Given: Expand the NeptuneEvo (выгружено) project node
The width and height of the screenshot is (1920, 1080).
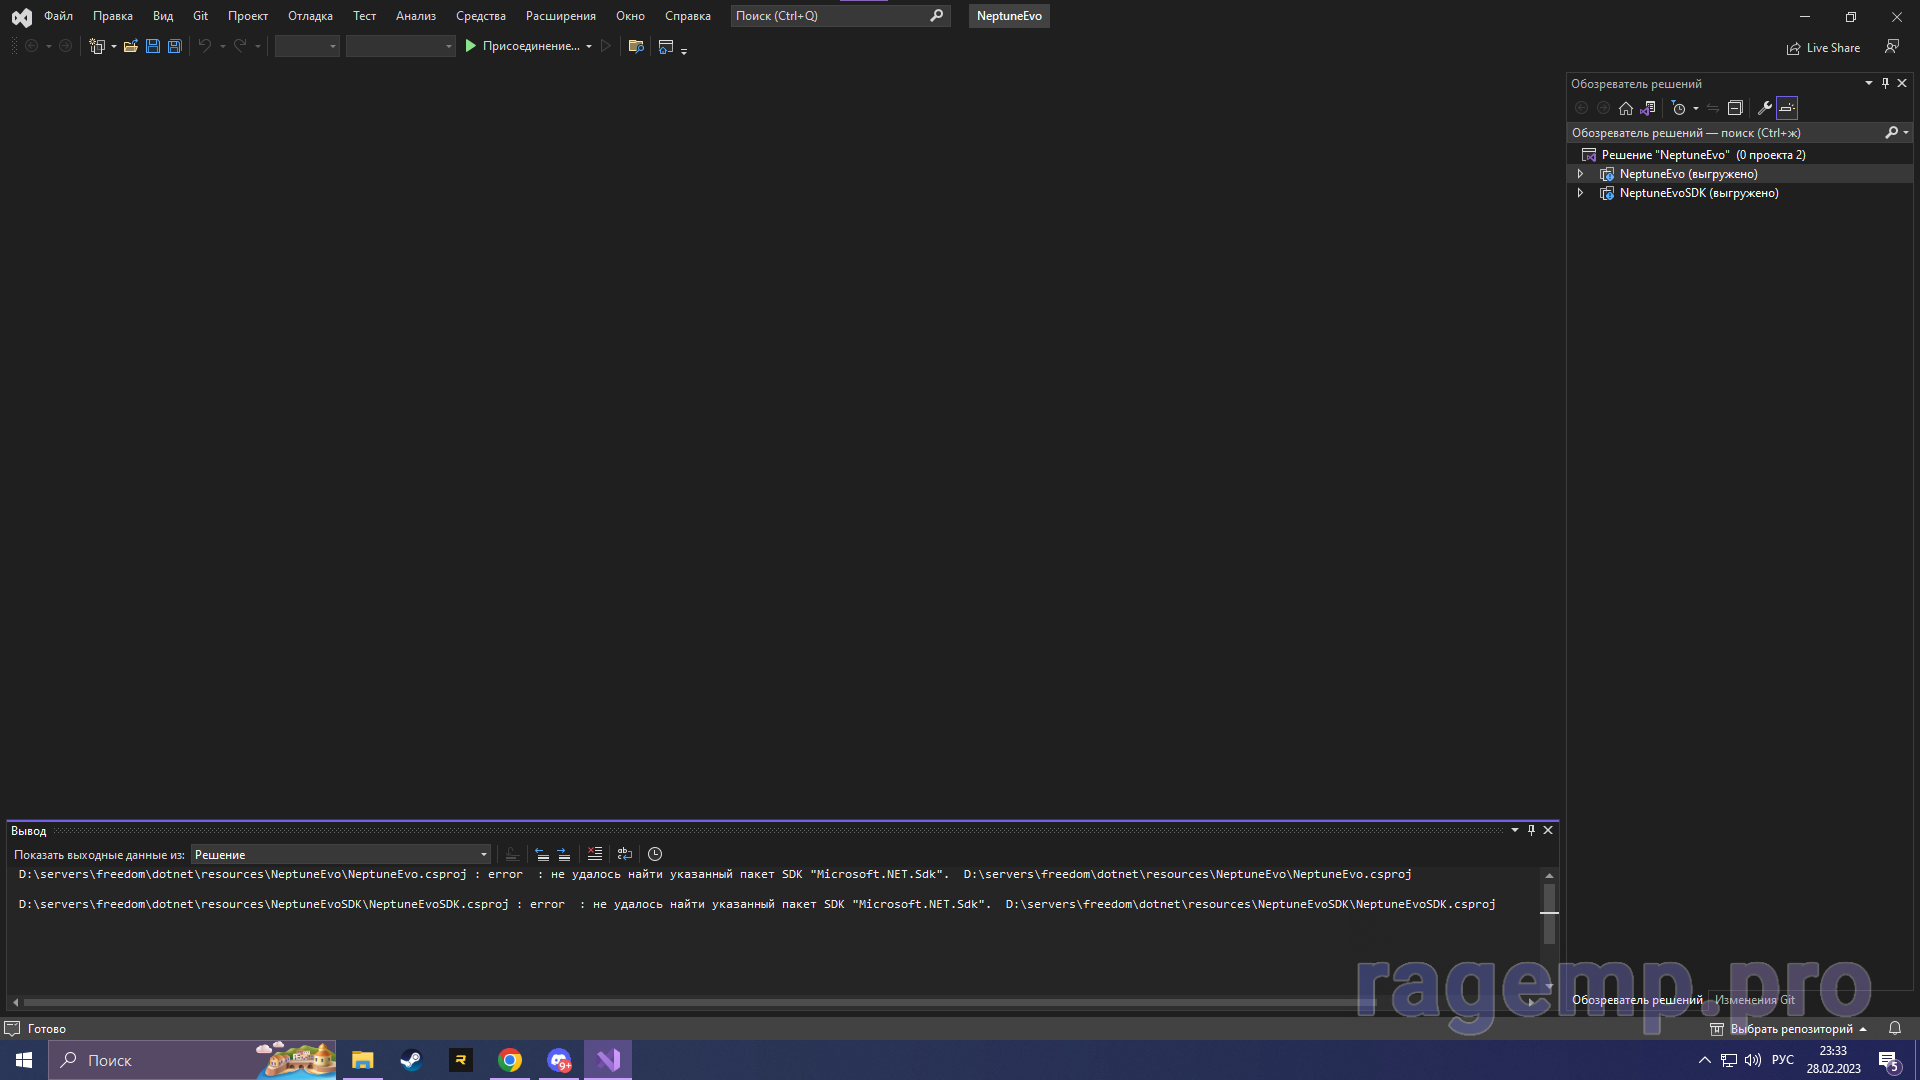Looking at the screenshot, I should point(1581,174).
